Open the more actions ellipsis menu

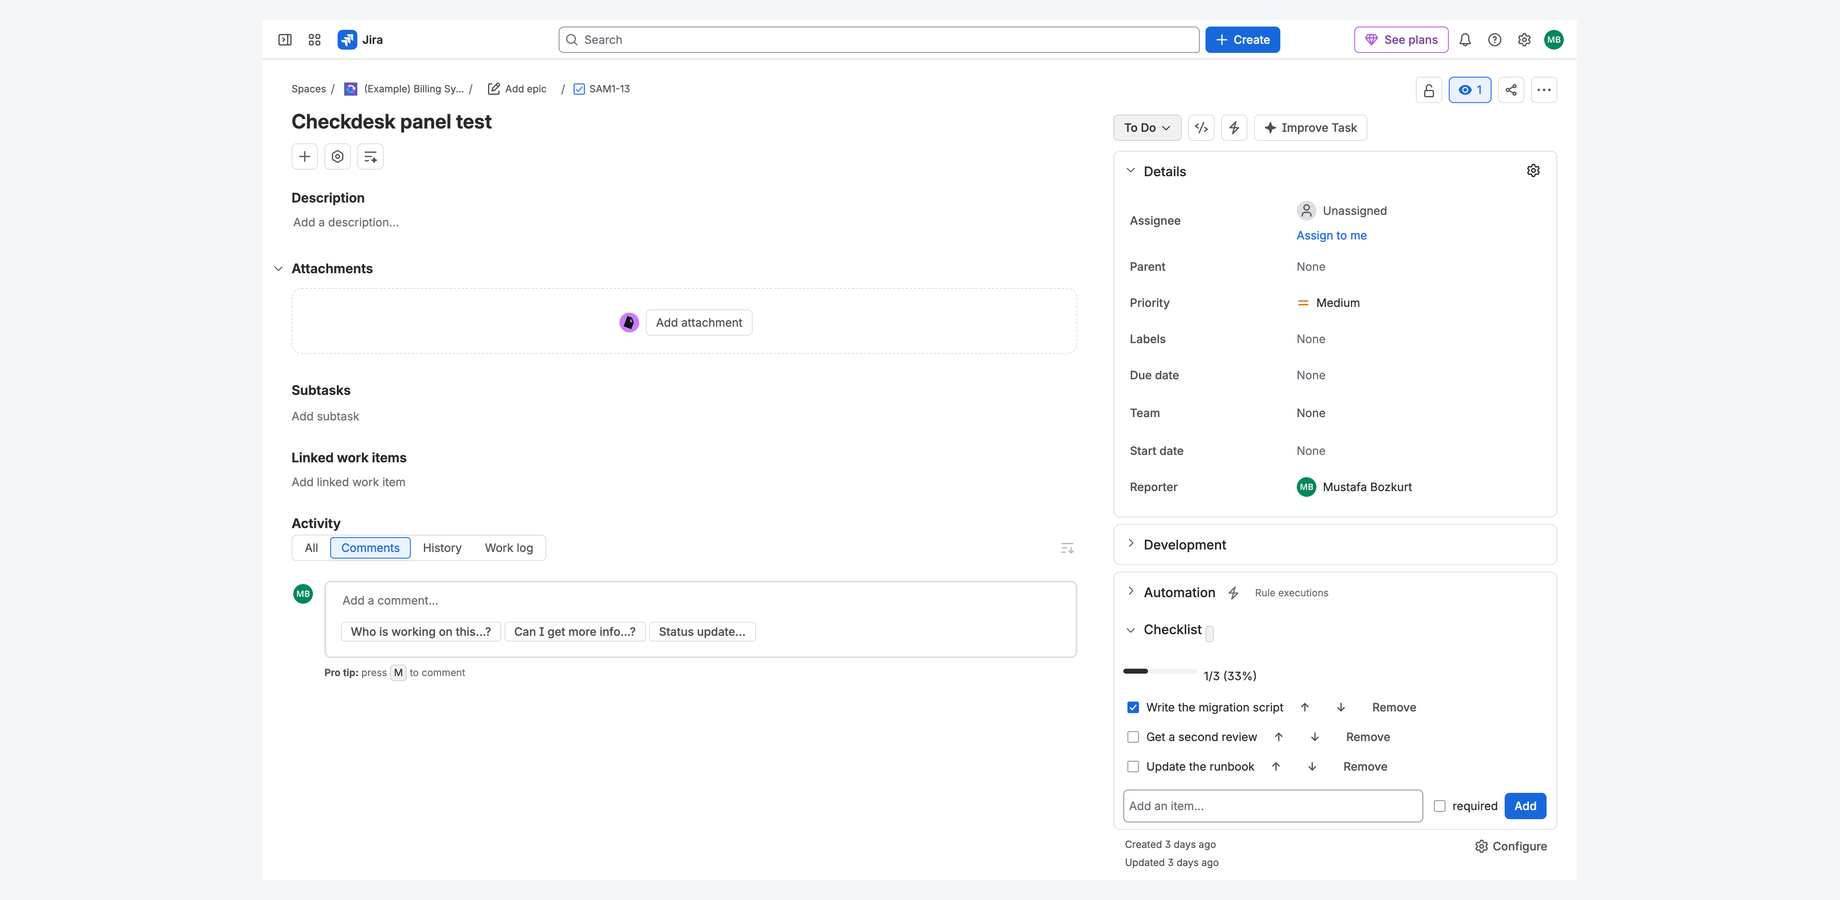[1544, 90]
